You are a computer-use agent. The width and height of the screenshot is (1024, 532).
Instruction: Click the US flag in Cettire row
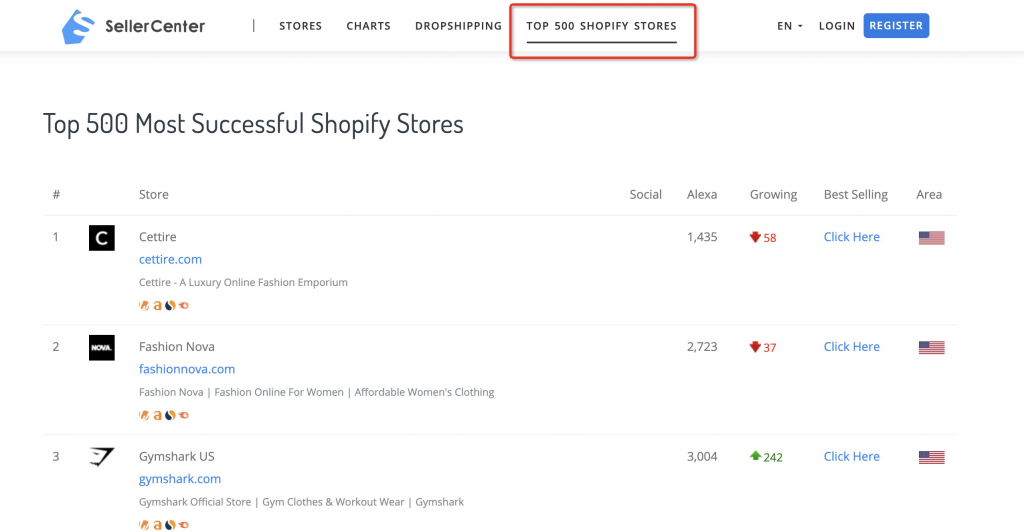click(931, 238)
